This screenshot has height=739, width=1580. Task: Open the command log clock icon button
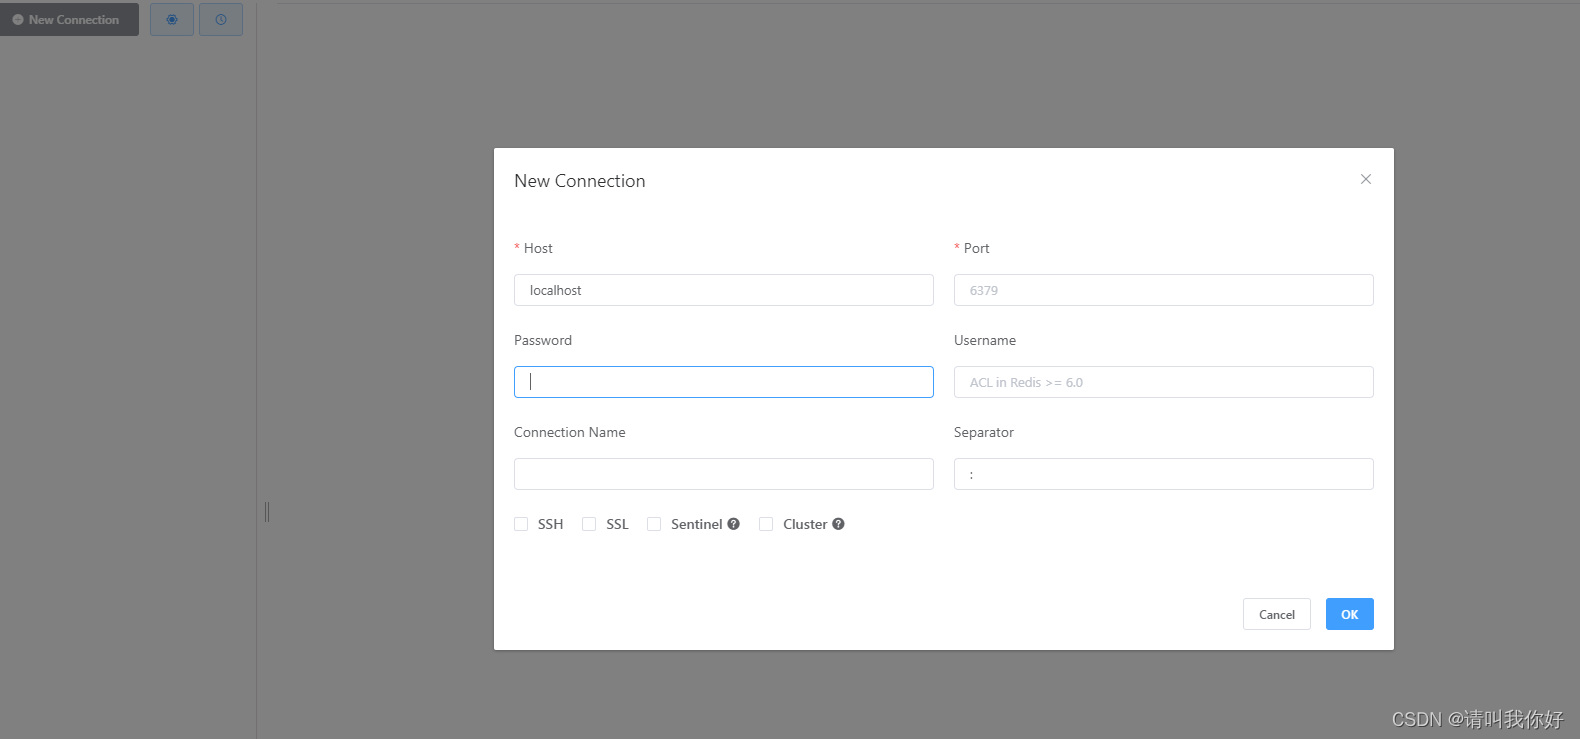(221, 19)
